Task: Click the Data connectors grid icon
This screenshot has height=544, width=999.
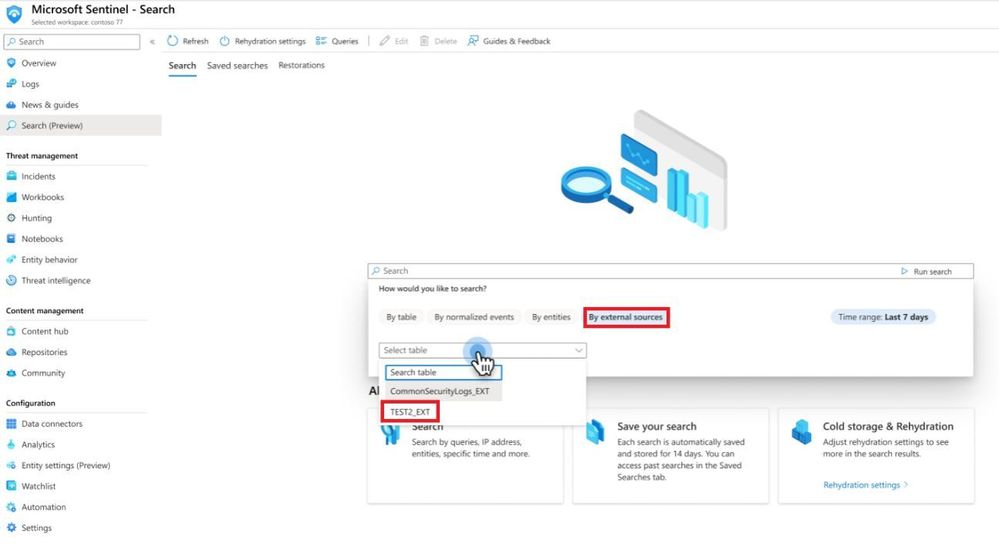Action: (x=11, y=424)
